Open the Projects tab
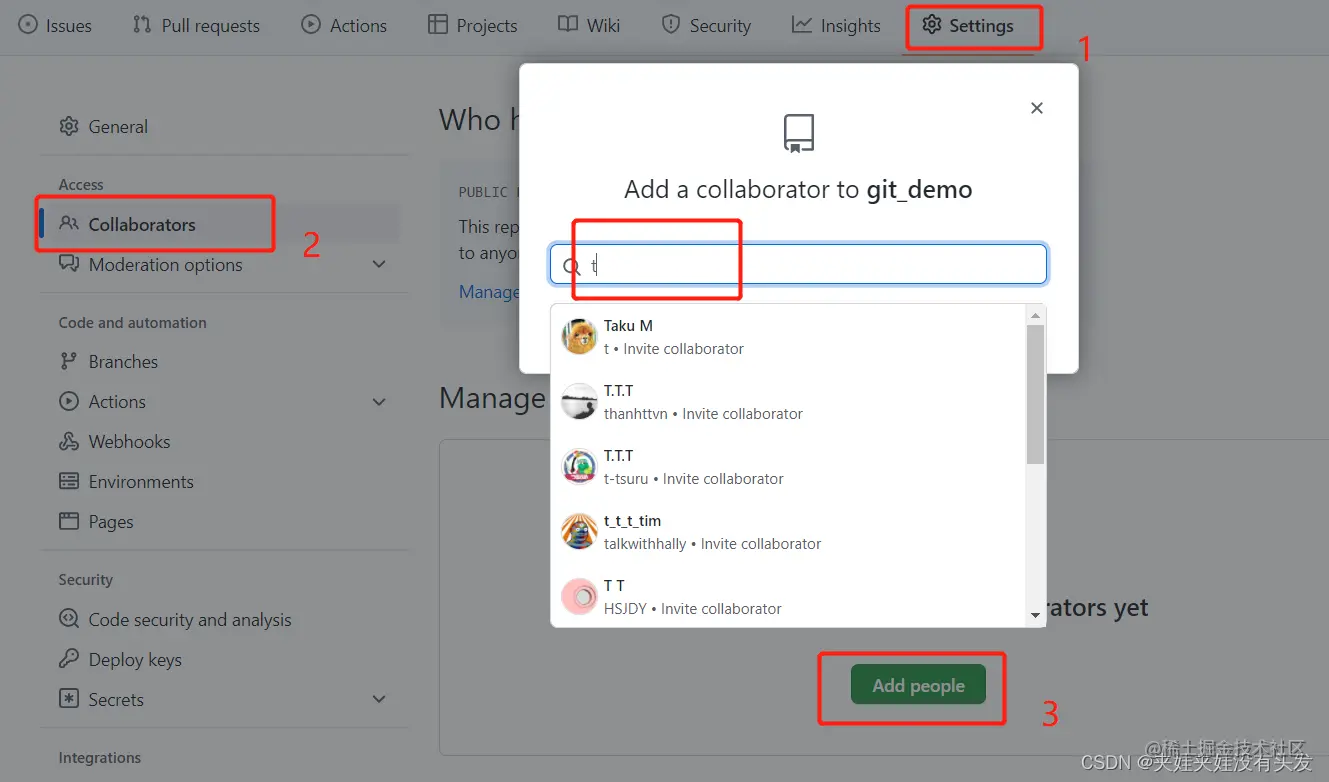The width and height of the screenshot is (1329, 782). point(472,25)
